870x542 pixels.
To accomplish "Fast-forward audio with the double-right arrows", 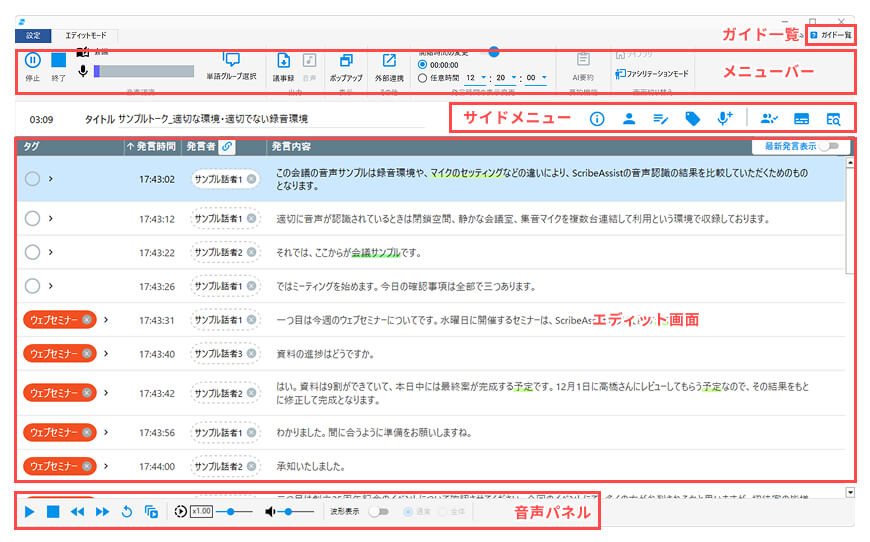I will [102, 511].
